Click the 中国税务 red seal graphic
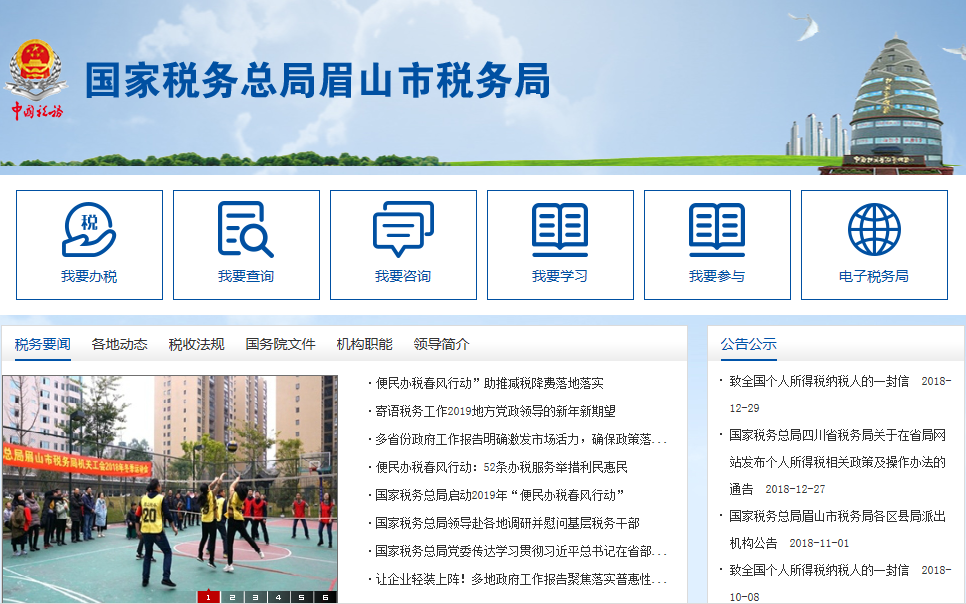 40,110
